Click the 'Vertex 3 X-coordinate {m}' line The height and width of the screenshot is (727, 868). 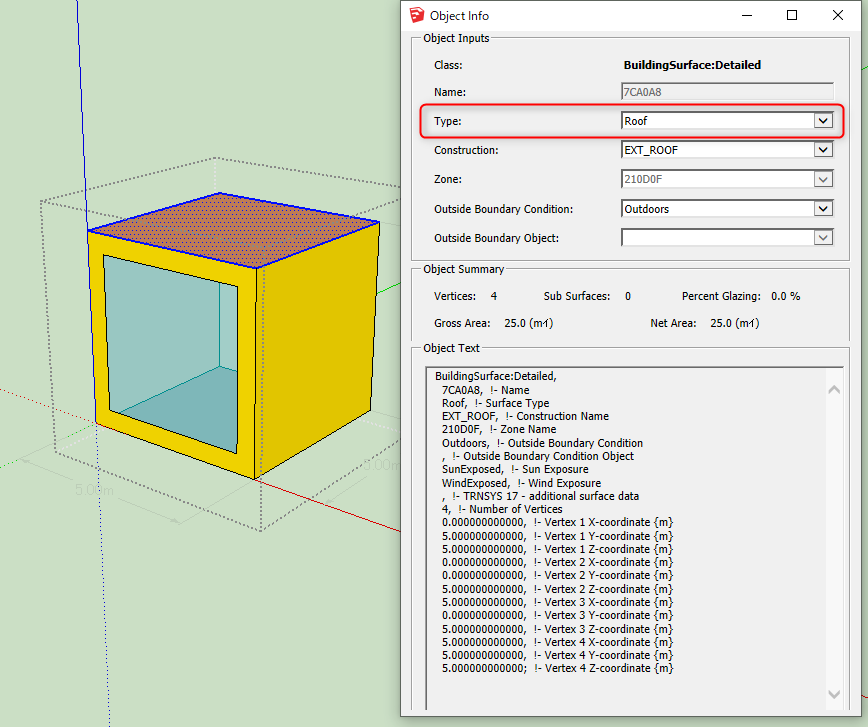(x=557, y=602)
